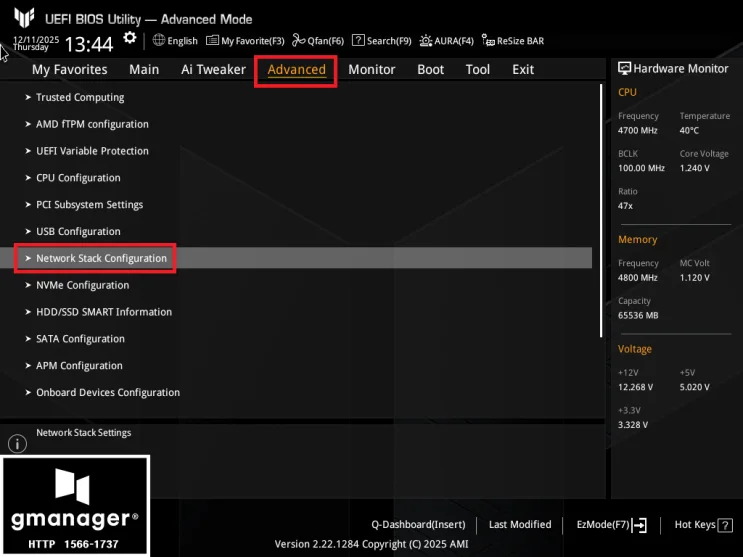This screenshot has height=557, width=743.
Task: Expand the AMD fTPM configuration arrow
Action: (x=28, y=124)
